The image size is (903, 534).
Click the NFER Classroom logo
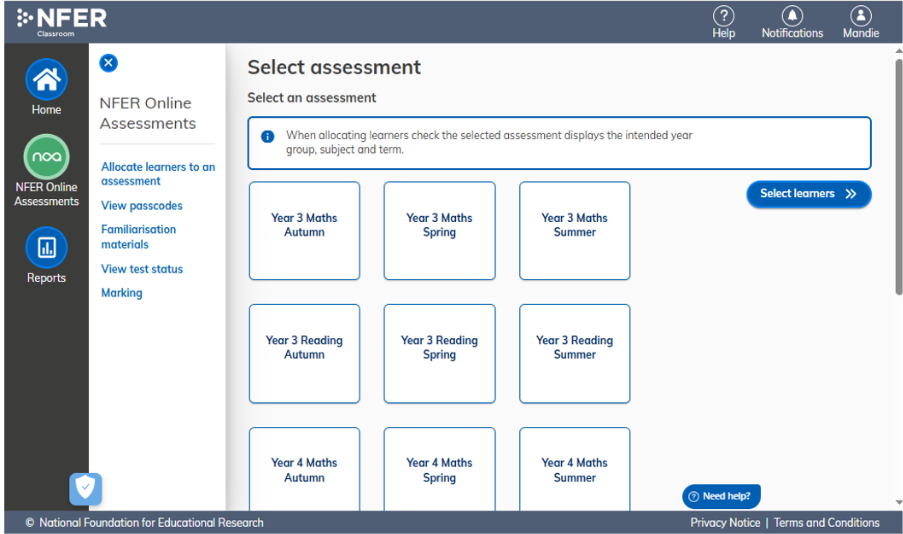(62, 22)
